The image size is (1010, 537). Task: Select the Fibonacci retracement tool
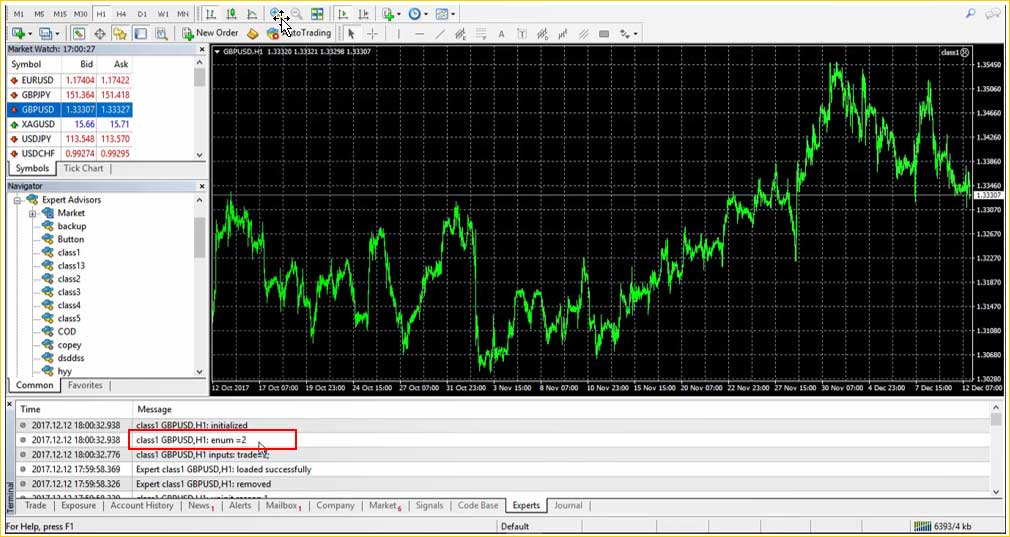click(x=481, y=33)
